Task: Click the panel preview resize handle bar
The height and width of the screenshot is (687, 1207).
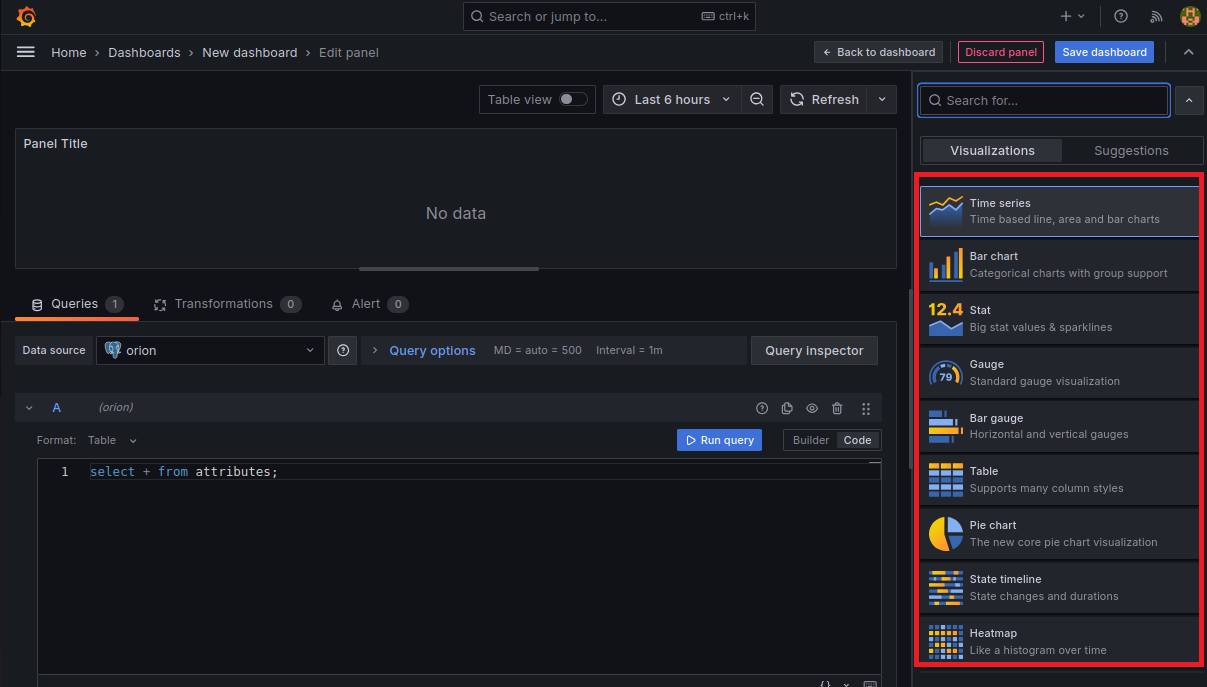Action: point(449,268)
